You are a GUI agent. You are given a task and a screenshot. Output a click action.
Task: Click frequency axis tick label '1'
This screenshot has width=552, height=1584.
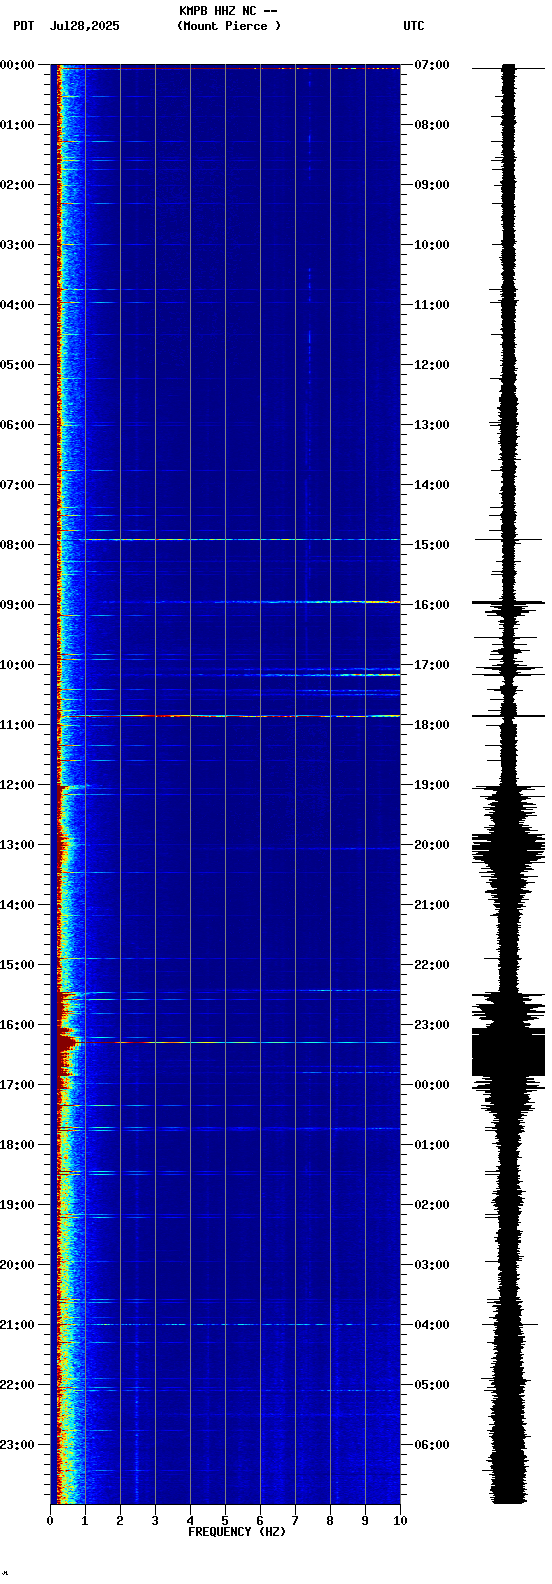85,1521
